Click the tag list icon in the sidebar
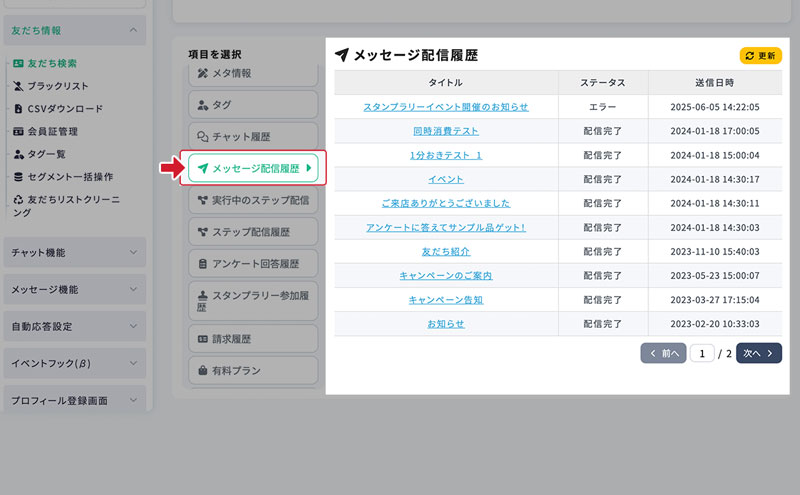The image size is (800, 495). pos(18,154)
